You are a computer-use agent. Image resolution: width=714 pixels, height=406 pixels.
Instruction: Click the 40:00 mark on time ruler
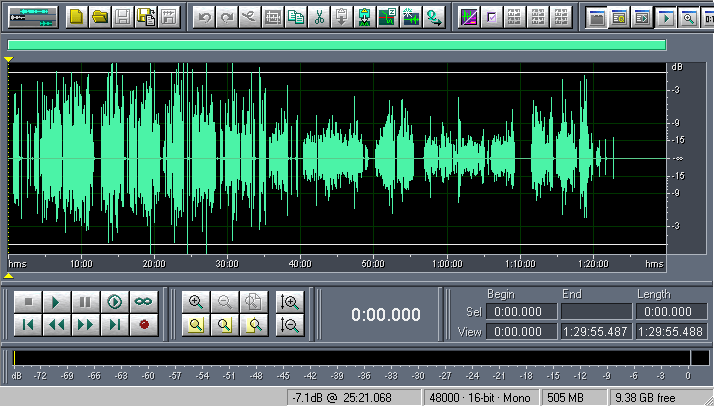point(300,264)
